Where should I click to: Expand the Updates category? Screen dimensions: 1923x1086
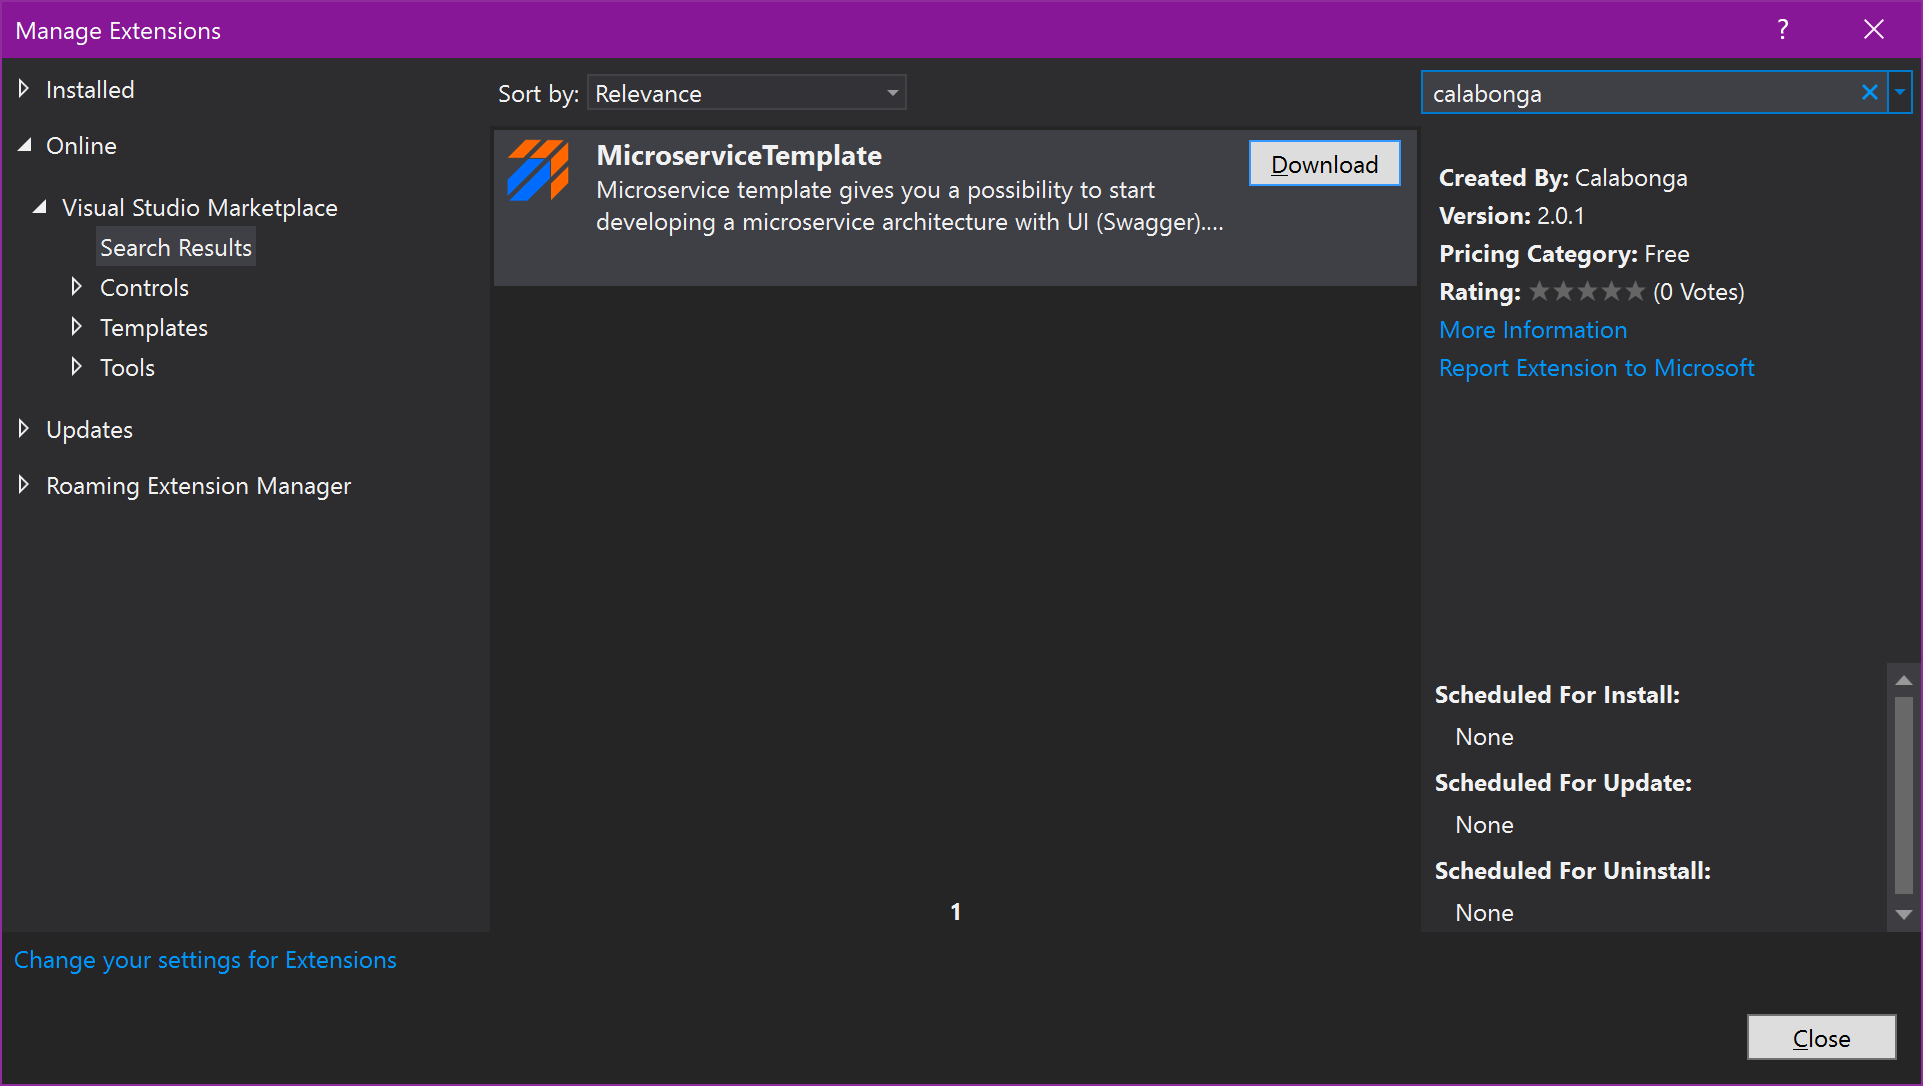24,429
